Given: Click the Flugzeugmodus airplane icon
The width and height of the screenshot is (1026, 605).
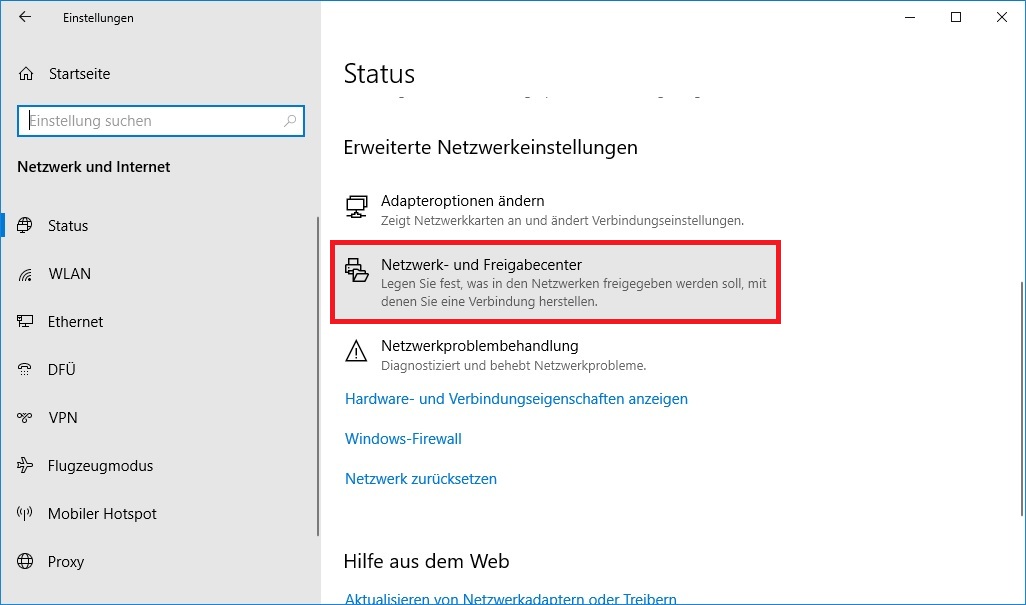Looking at the screenshot, I should [25, 465].
